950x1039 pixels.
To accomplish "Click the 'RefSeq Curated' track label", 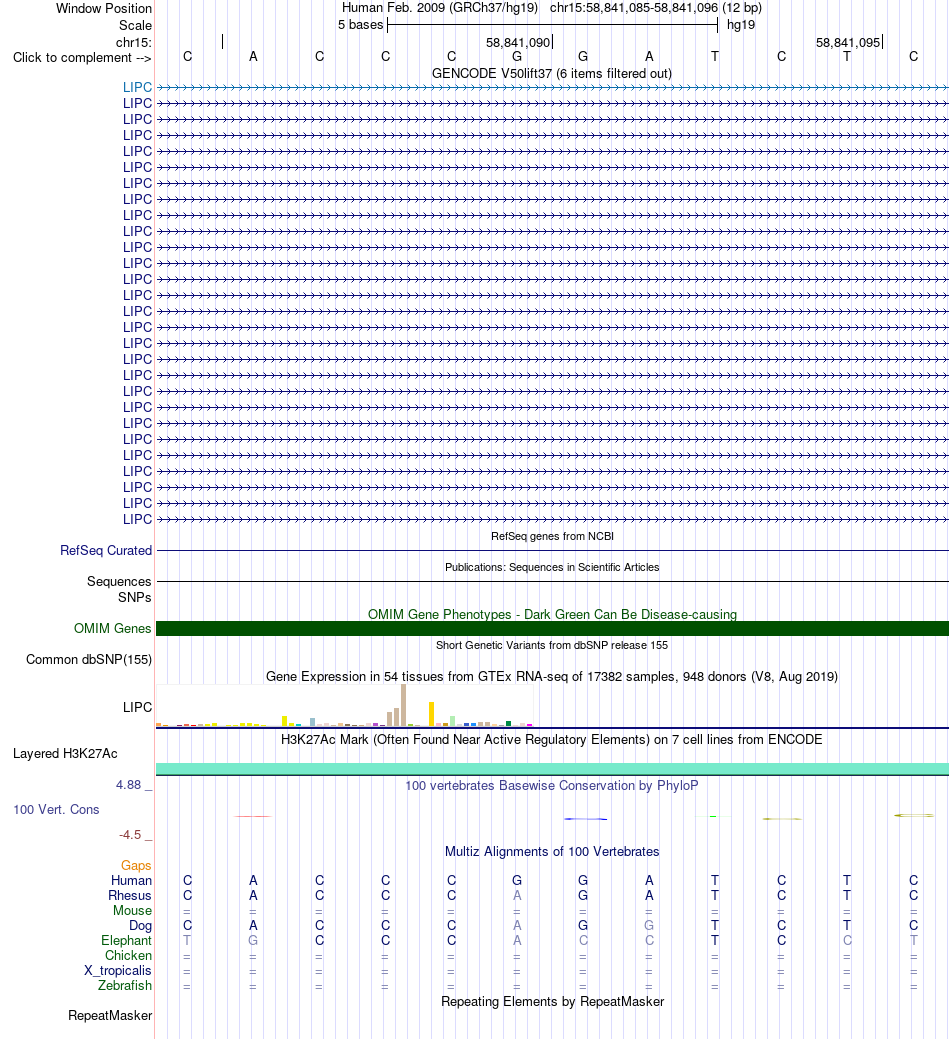I will 106,551.
